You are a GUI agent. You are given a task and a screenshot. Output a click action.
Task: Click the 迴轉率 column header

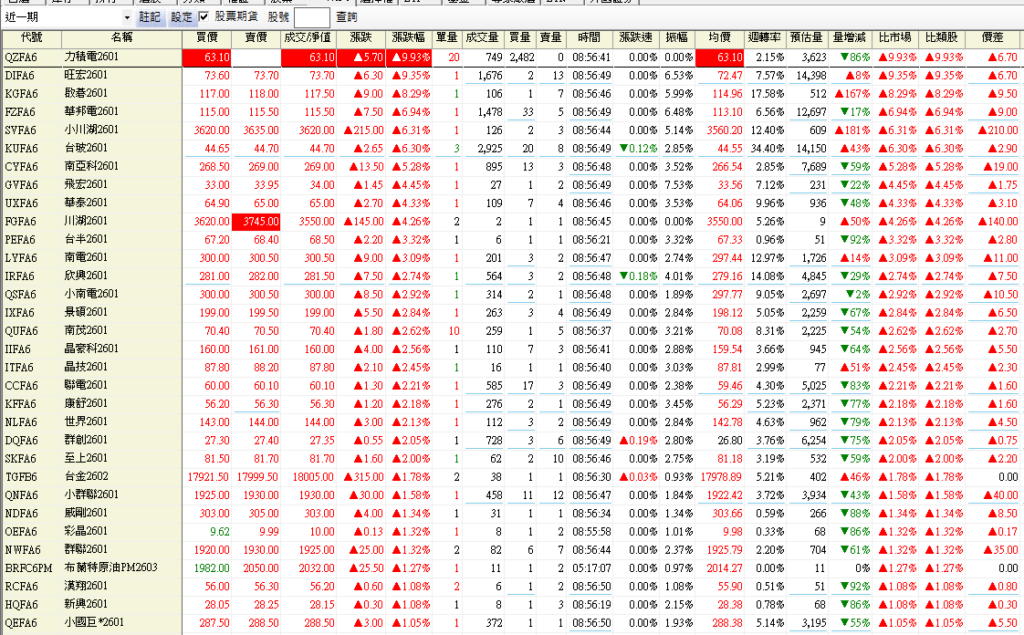[768, 37]
